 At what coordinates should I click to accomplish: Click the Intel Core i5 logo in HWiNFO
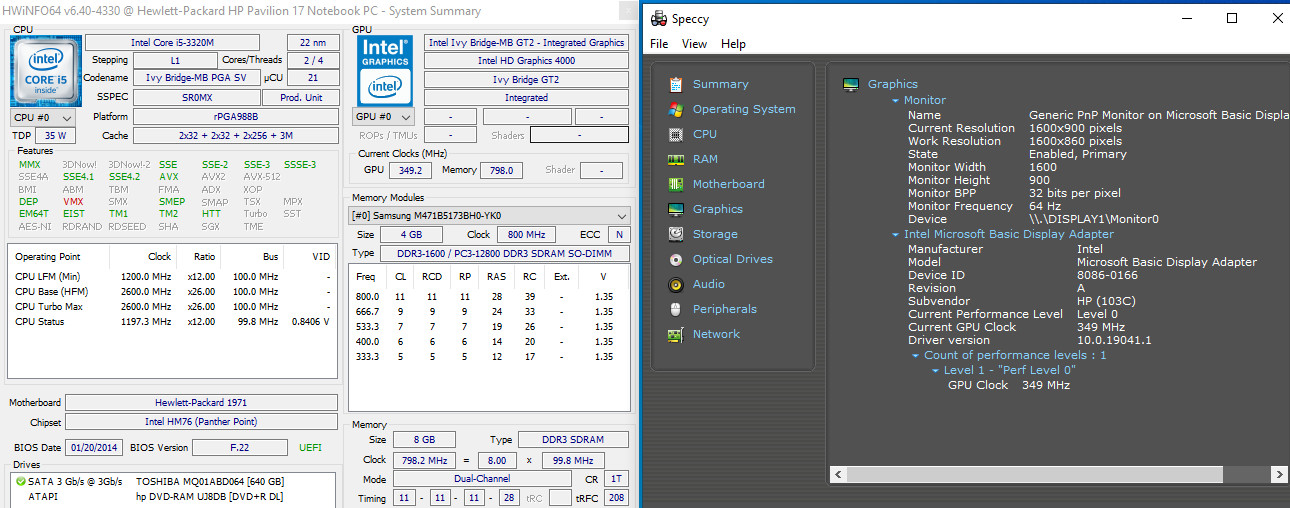pos(44,70)
